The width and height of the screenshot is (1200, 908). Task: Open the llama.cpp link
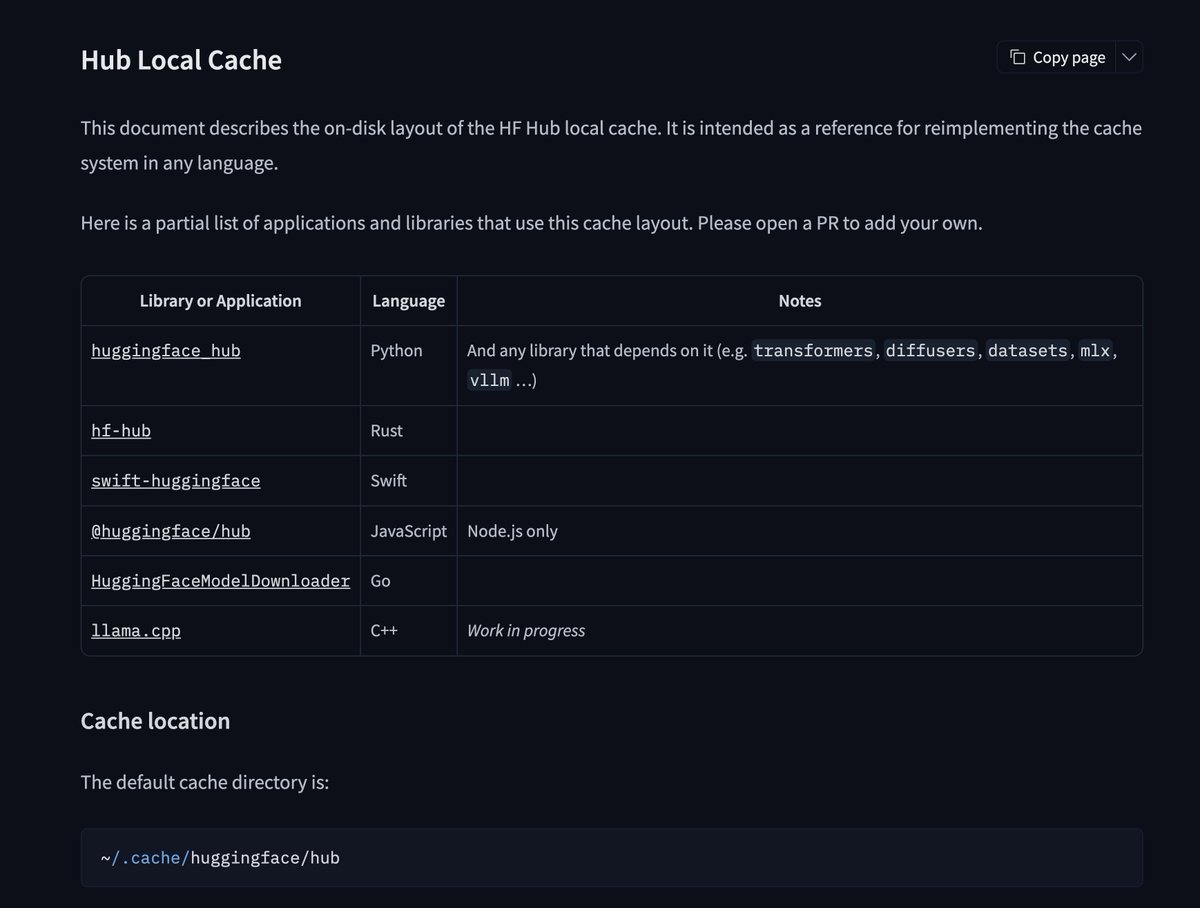click(136, 631)
